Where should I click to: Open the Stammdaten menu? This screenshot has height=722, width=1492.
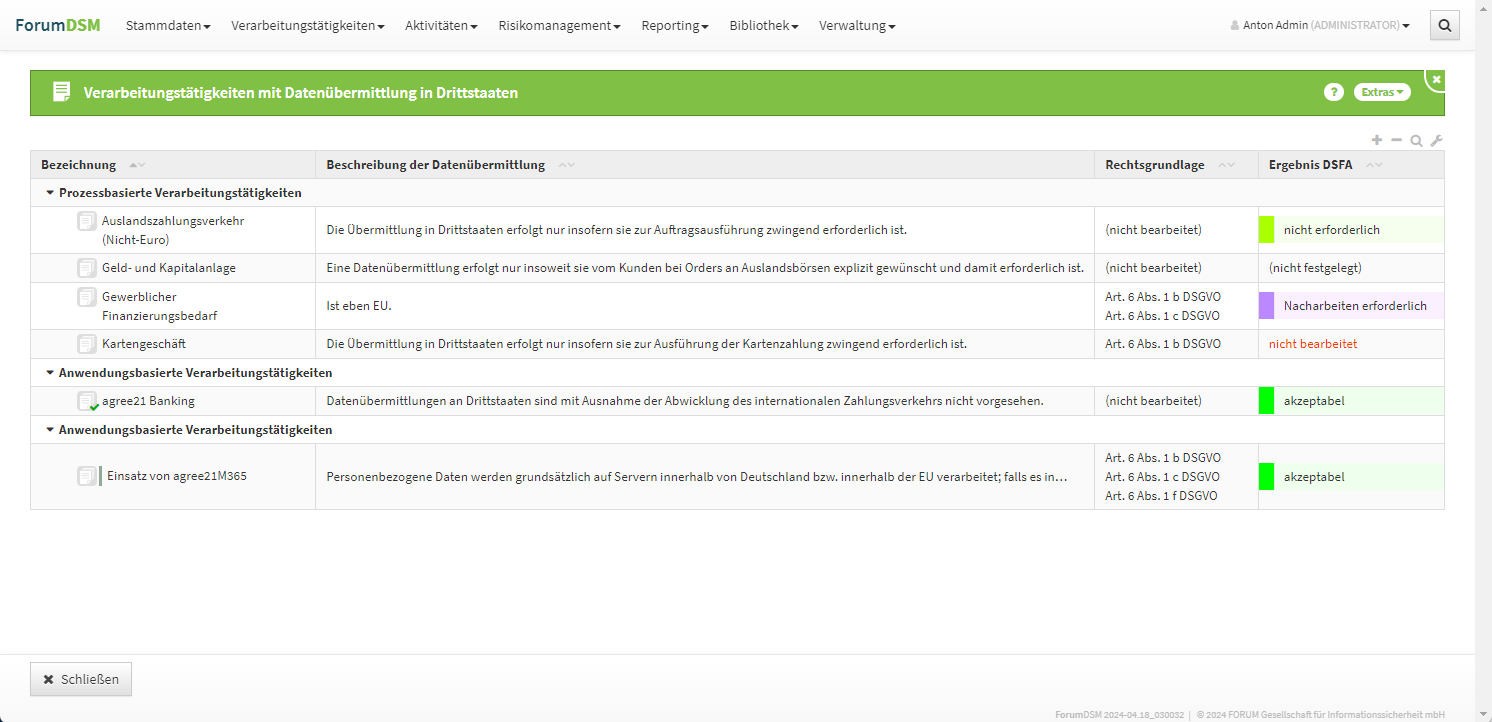coord(167,26)
